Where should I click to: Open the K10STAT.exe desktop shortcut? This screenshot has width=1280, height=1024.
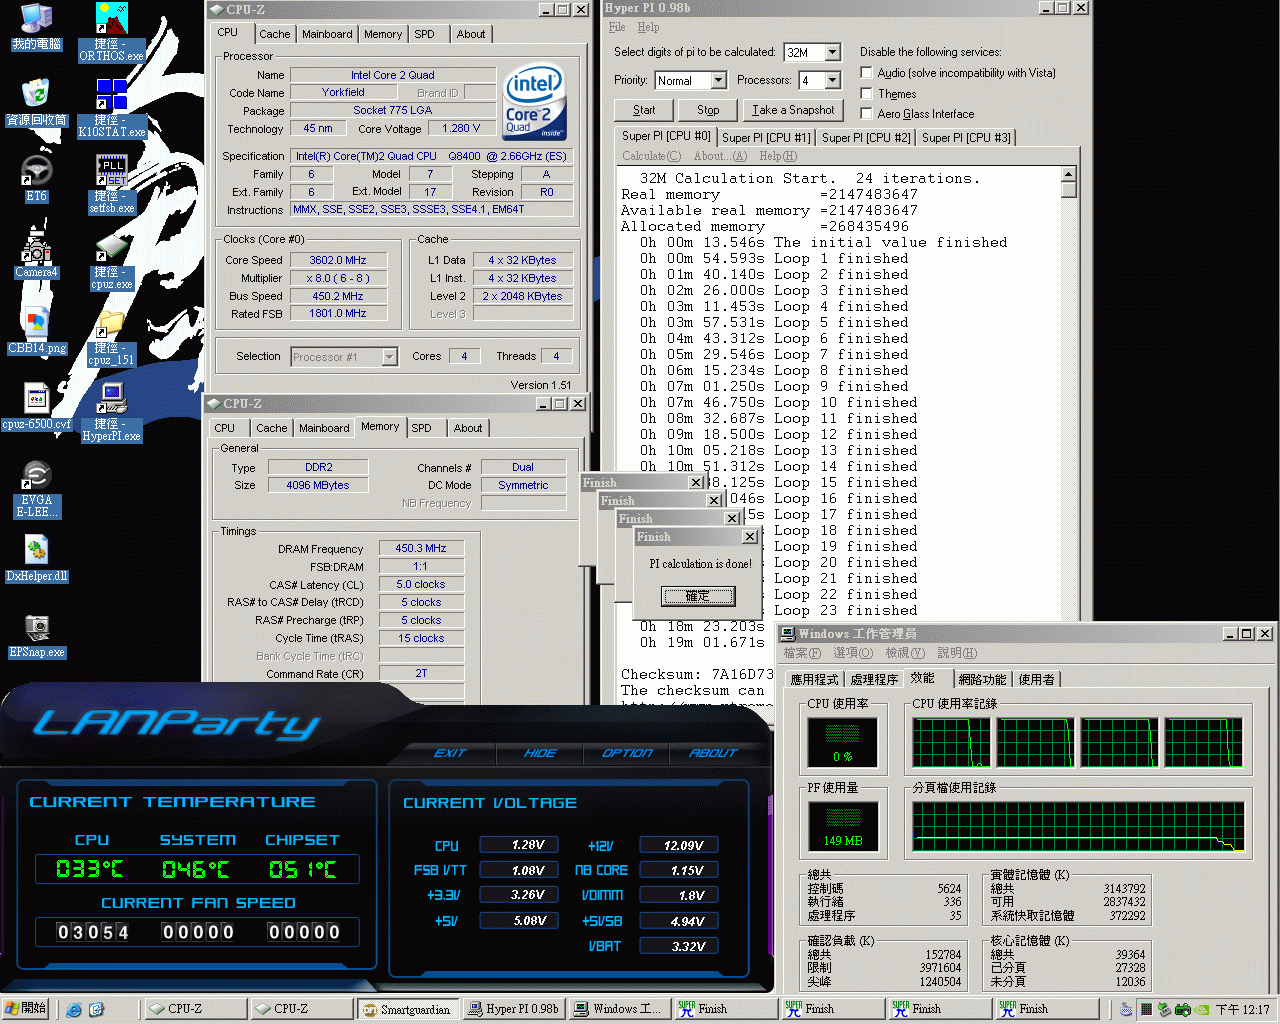coord(111,108)
